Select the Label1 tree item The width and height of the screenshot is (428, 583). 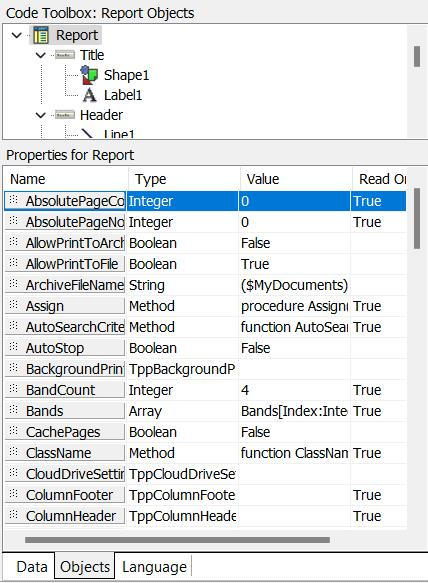[123, 96]
